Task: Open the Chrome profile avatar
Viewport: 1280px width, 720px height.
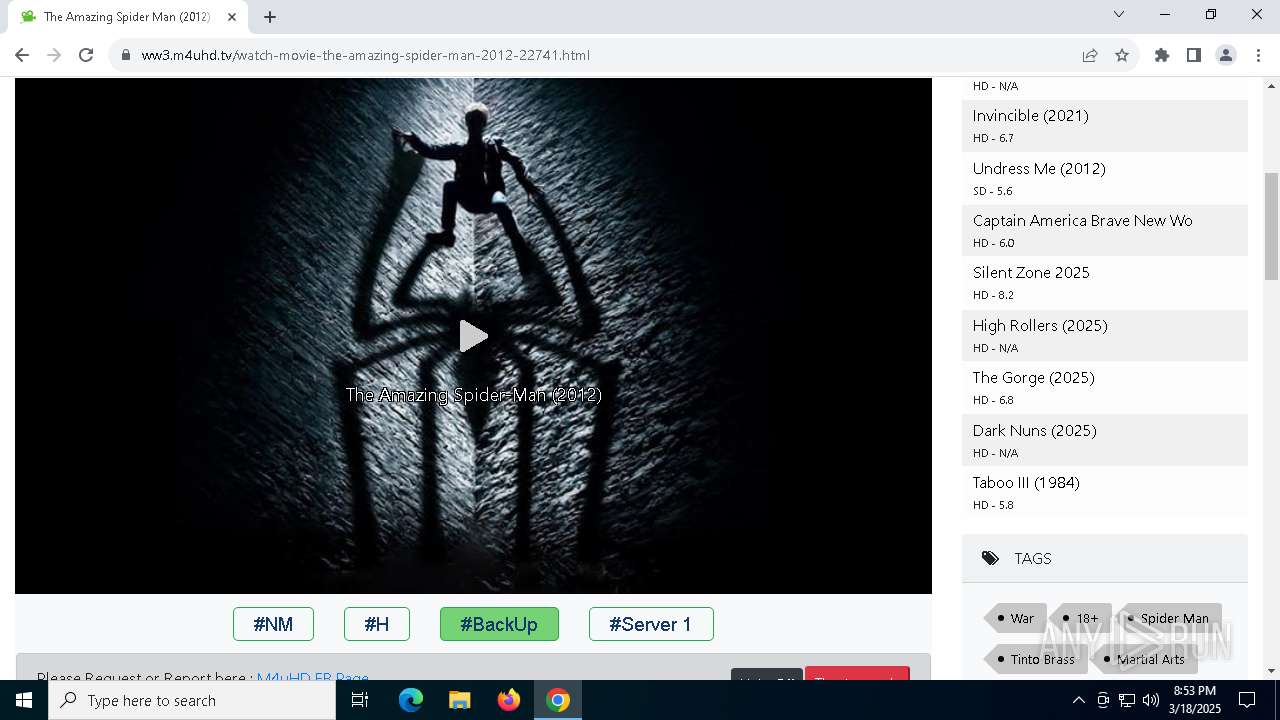Action: click(1226, 55)
